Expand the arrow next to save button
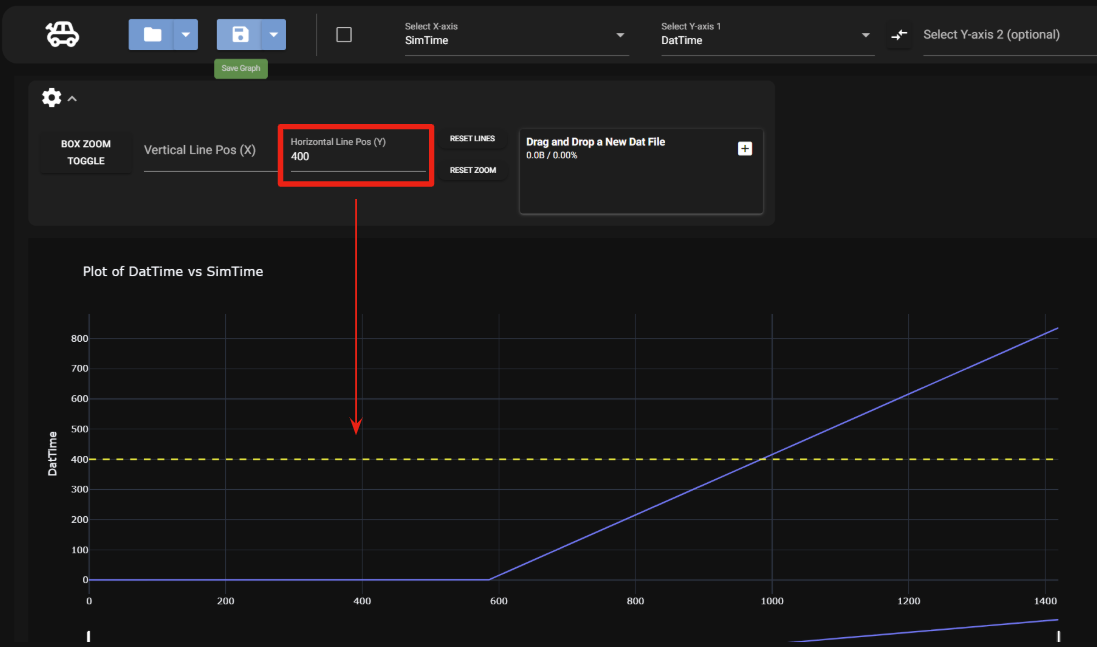 (x=273, y=35)
